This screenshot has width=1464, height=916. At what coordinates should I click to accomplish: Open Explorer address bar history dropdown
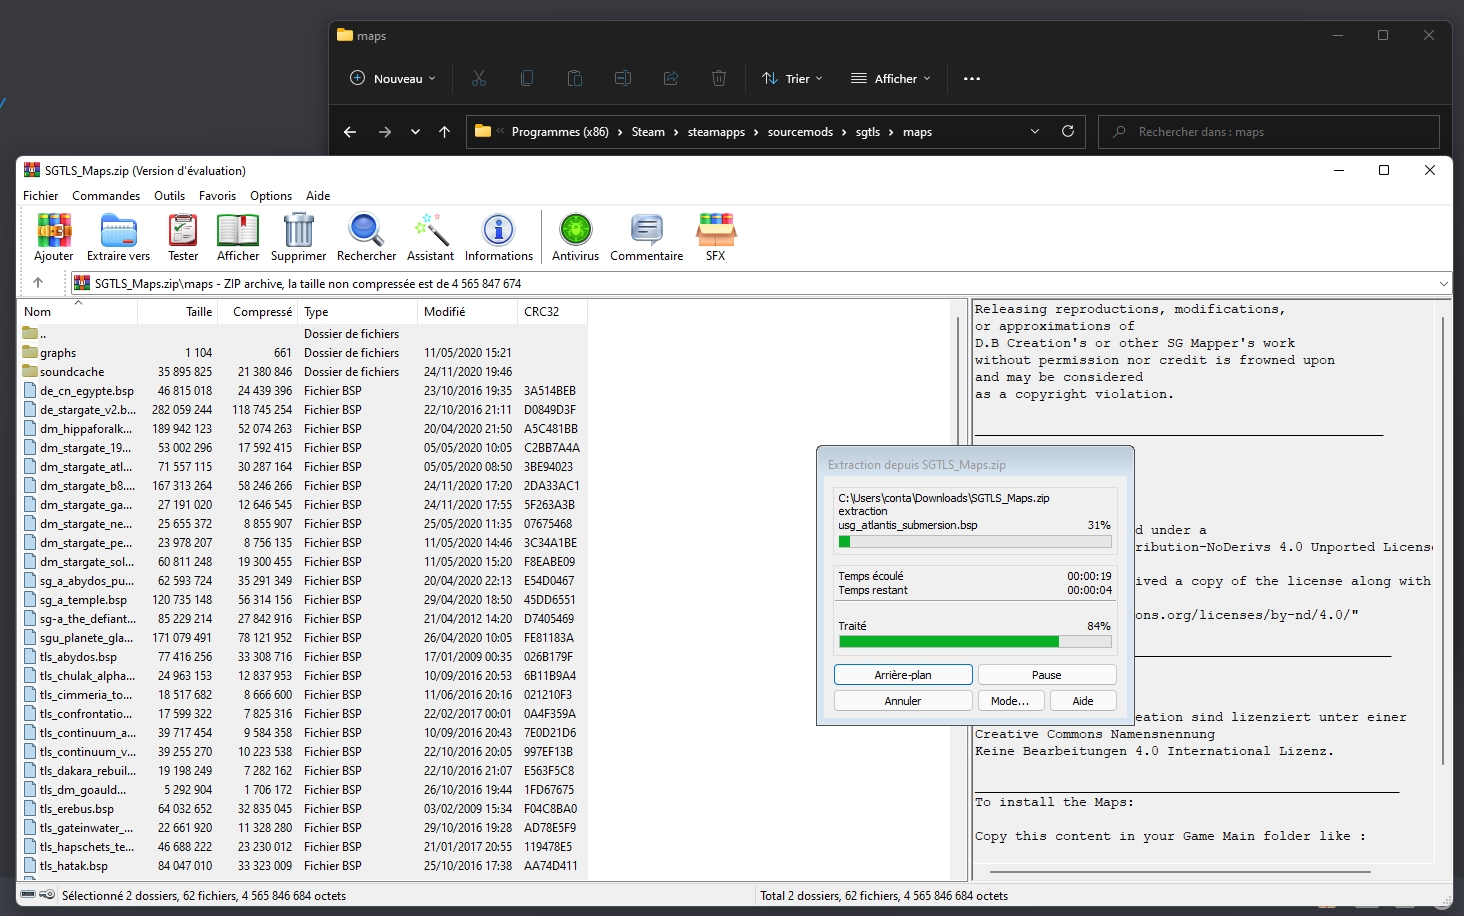coord(1035,131)
